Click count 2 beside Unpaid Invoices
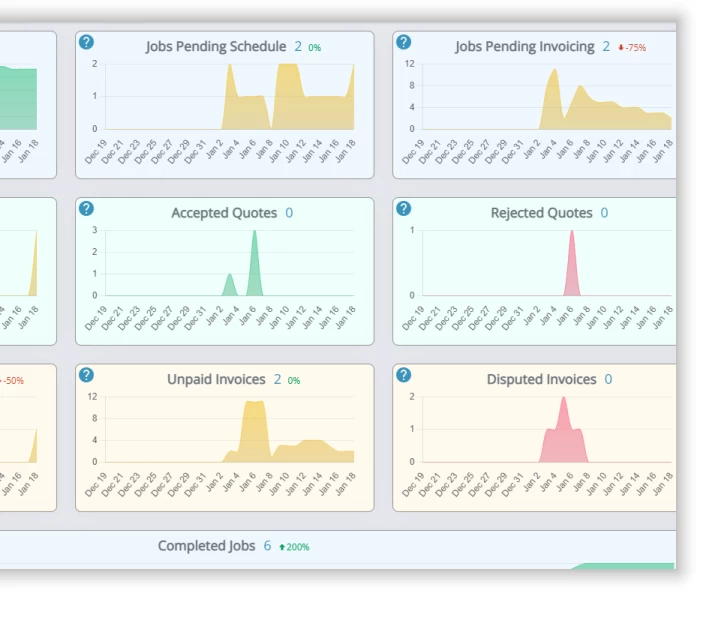710x637 pixels. 277,379
